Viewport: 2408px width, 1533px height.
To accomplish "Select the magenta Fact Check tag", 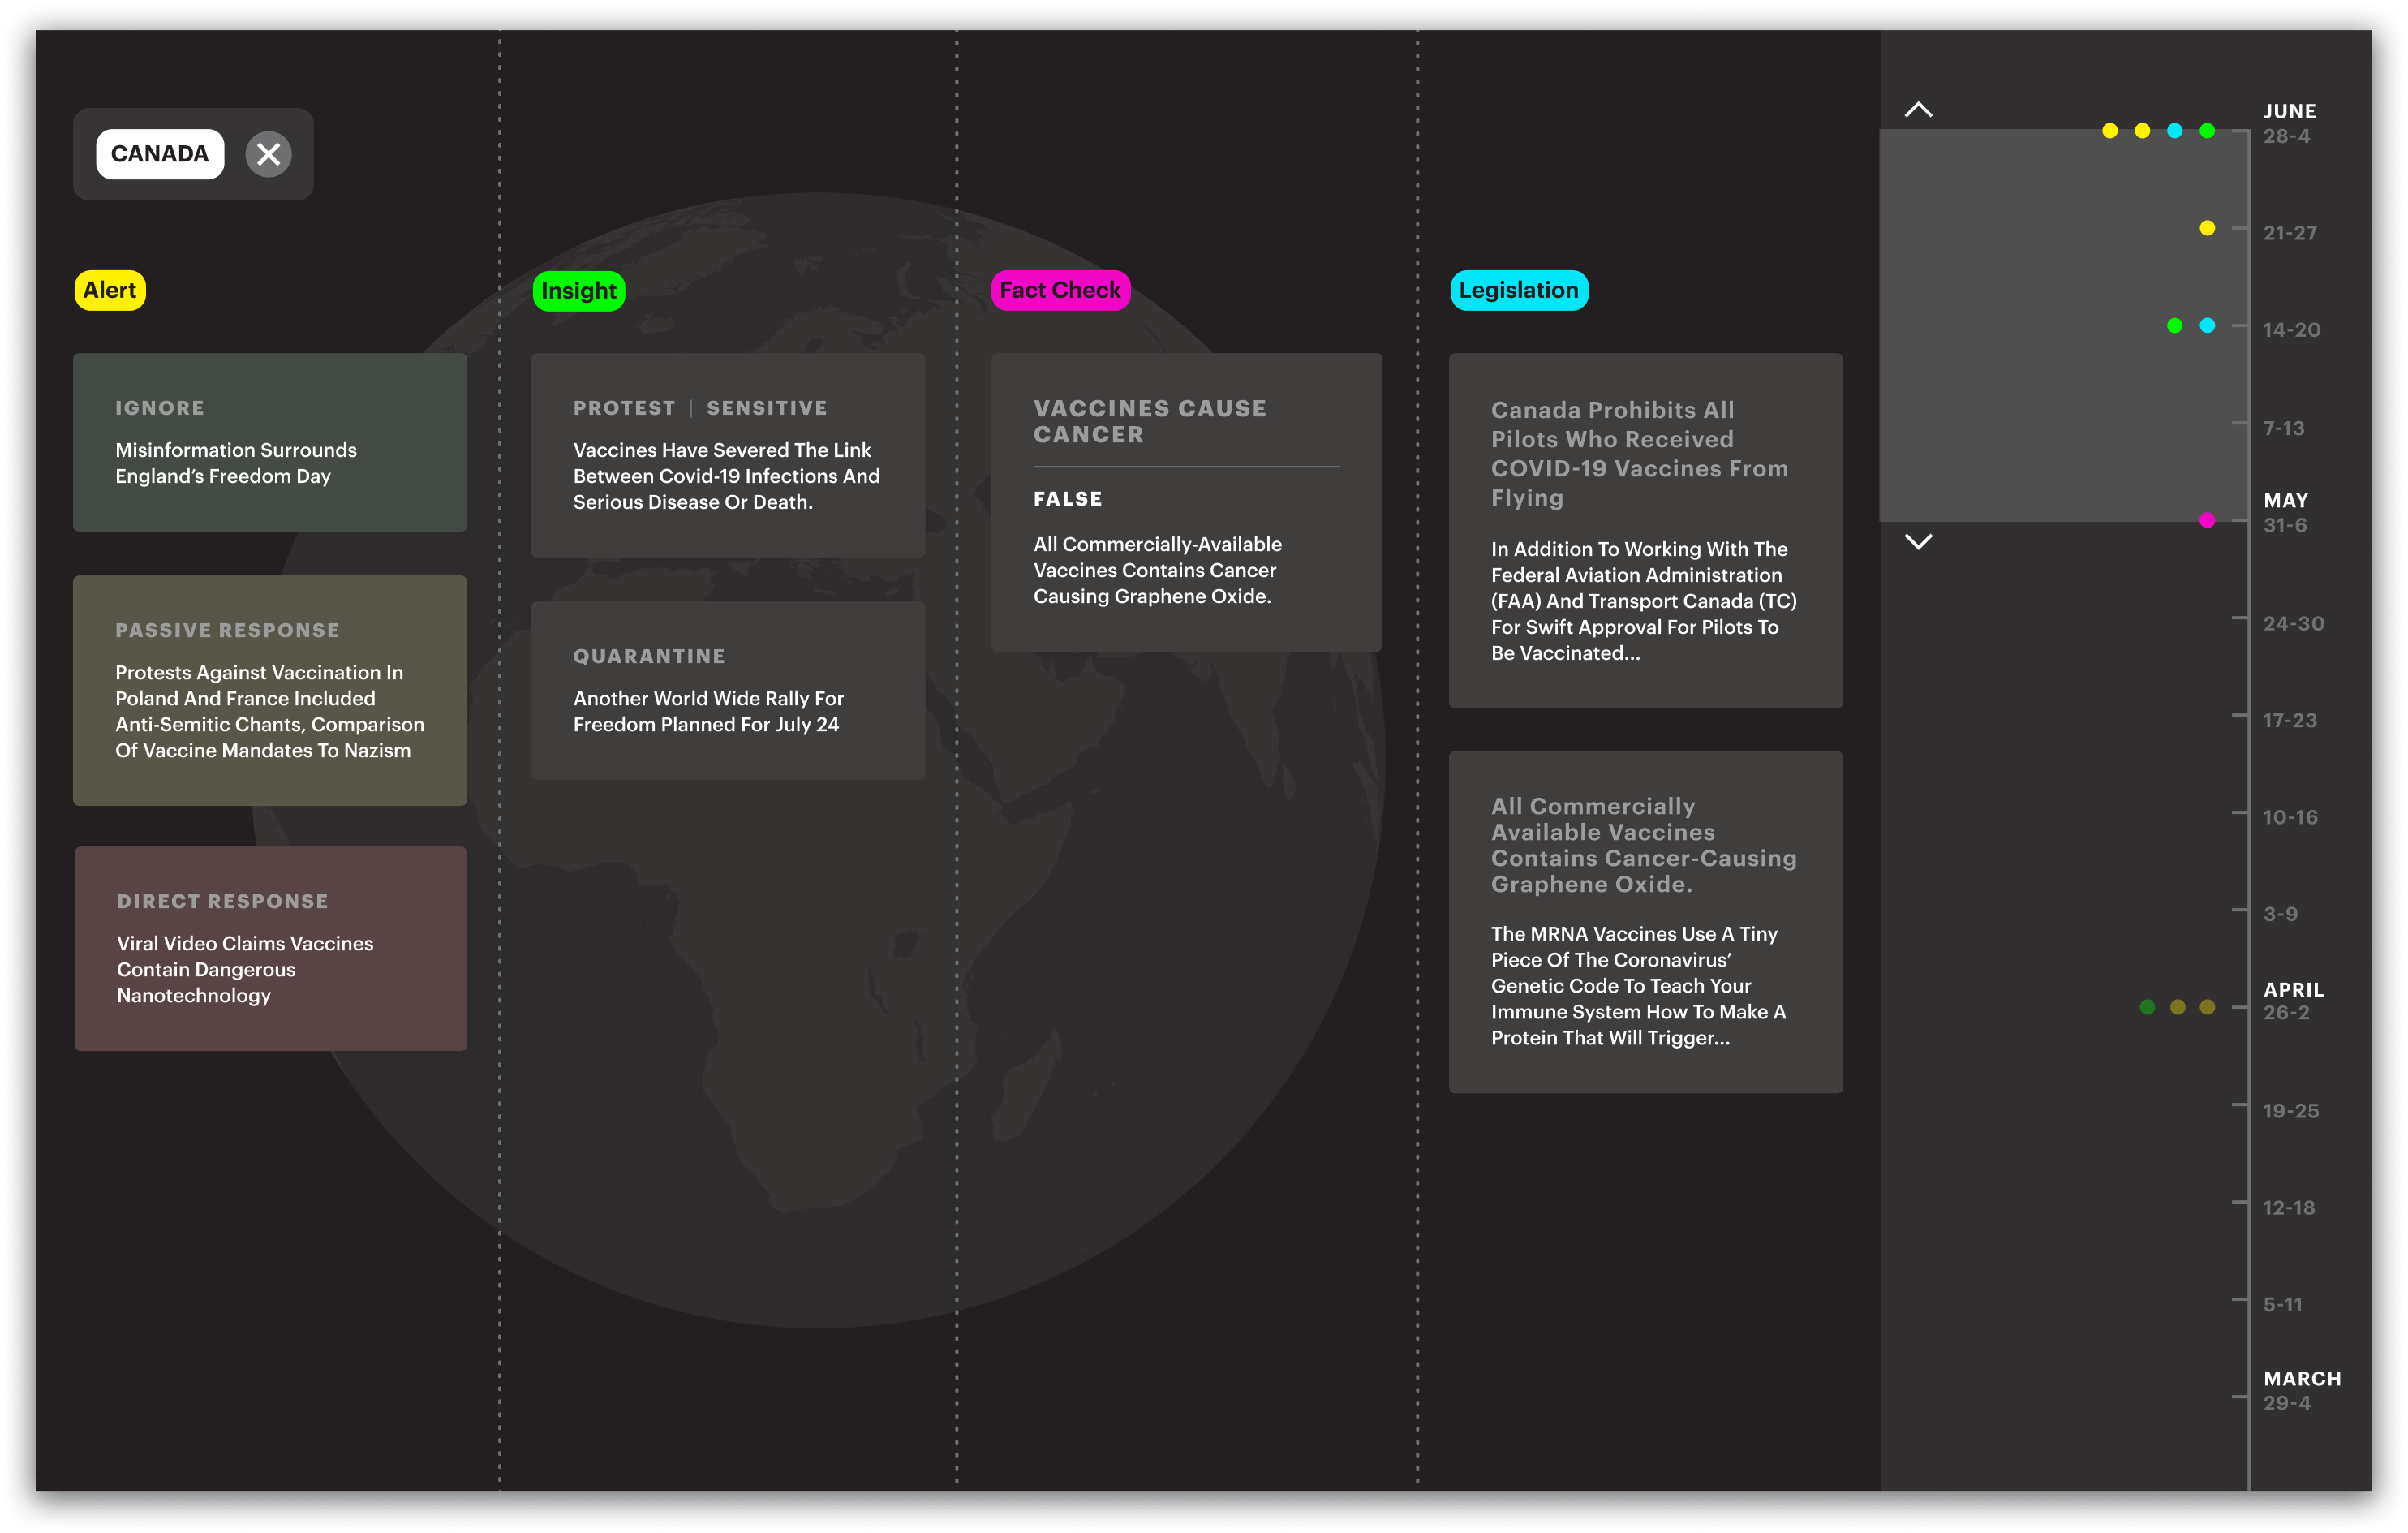I will coord(1060,290).
